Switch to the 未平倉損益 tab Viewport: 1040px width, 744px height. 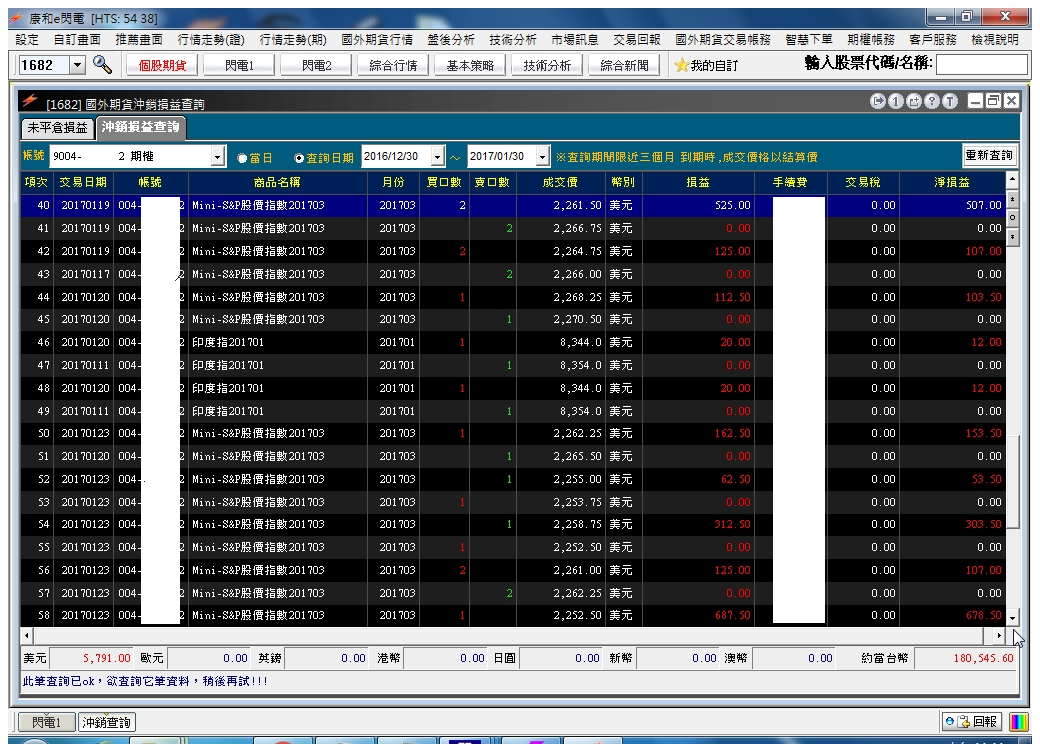click(58, 128)
